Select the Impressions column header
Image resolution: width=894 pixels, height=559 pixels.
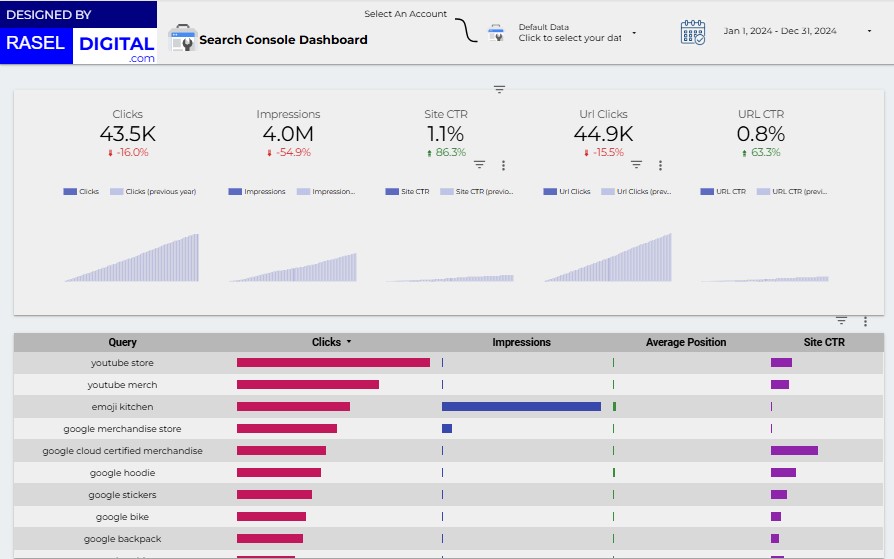[x=521, y=342]
